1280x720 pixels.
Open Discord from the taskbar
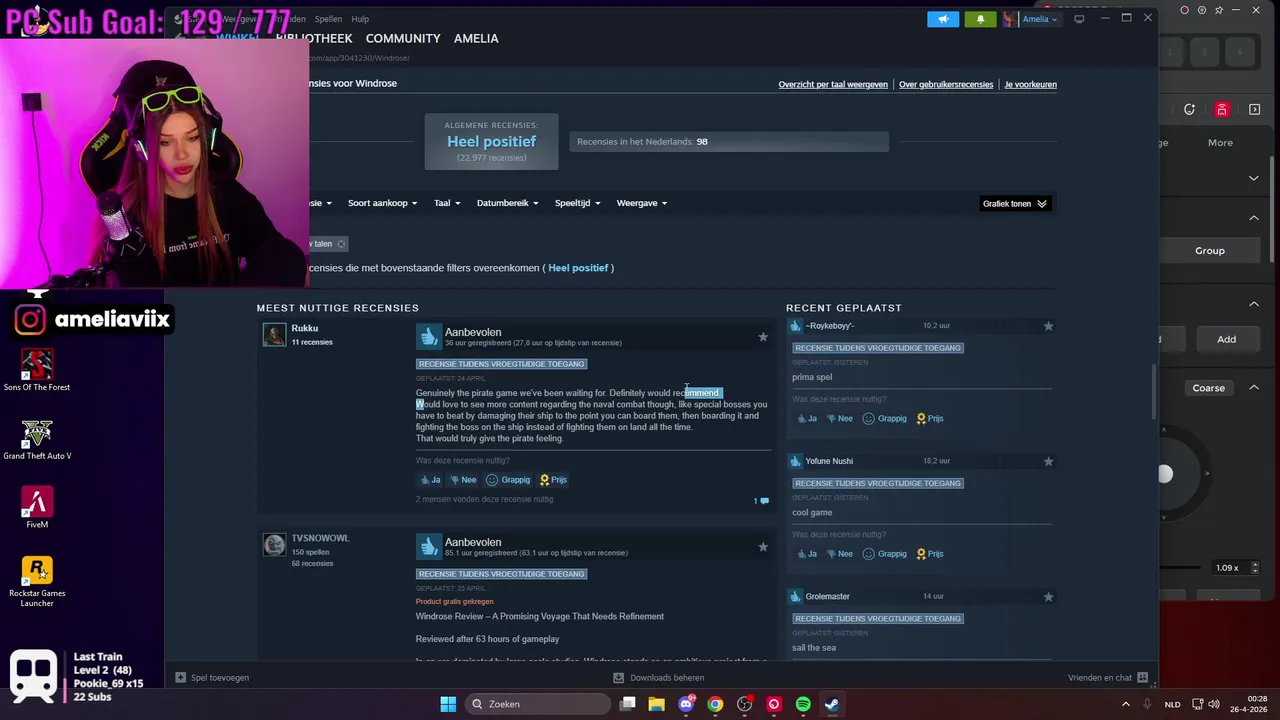(686, 704)
